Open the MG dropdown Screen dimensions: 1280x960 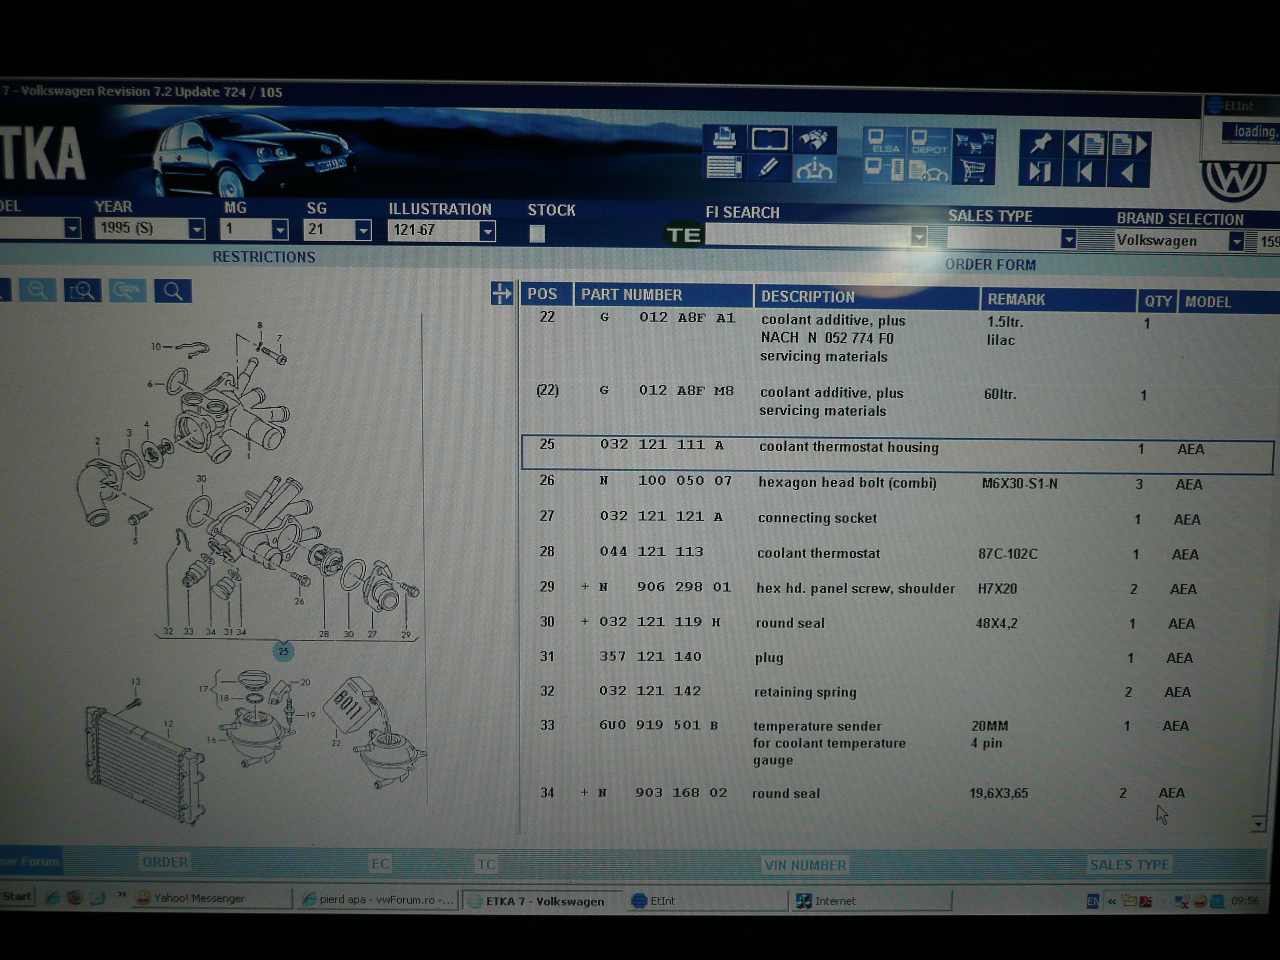[280, 230]
